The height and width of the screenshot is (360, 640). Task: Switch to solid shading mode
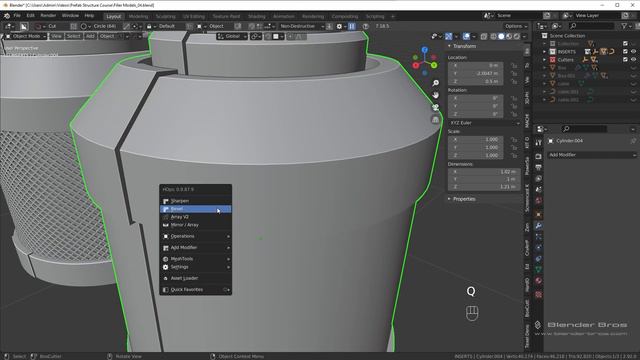click(x=501, y=37)
